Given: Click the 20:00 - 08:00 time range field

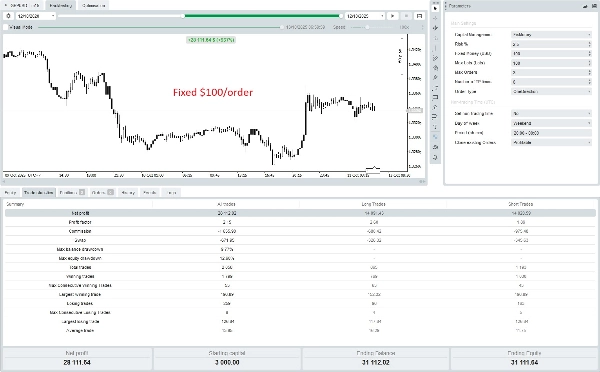Looking at the screenshot, I should point(551,133).
